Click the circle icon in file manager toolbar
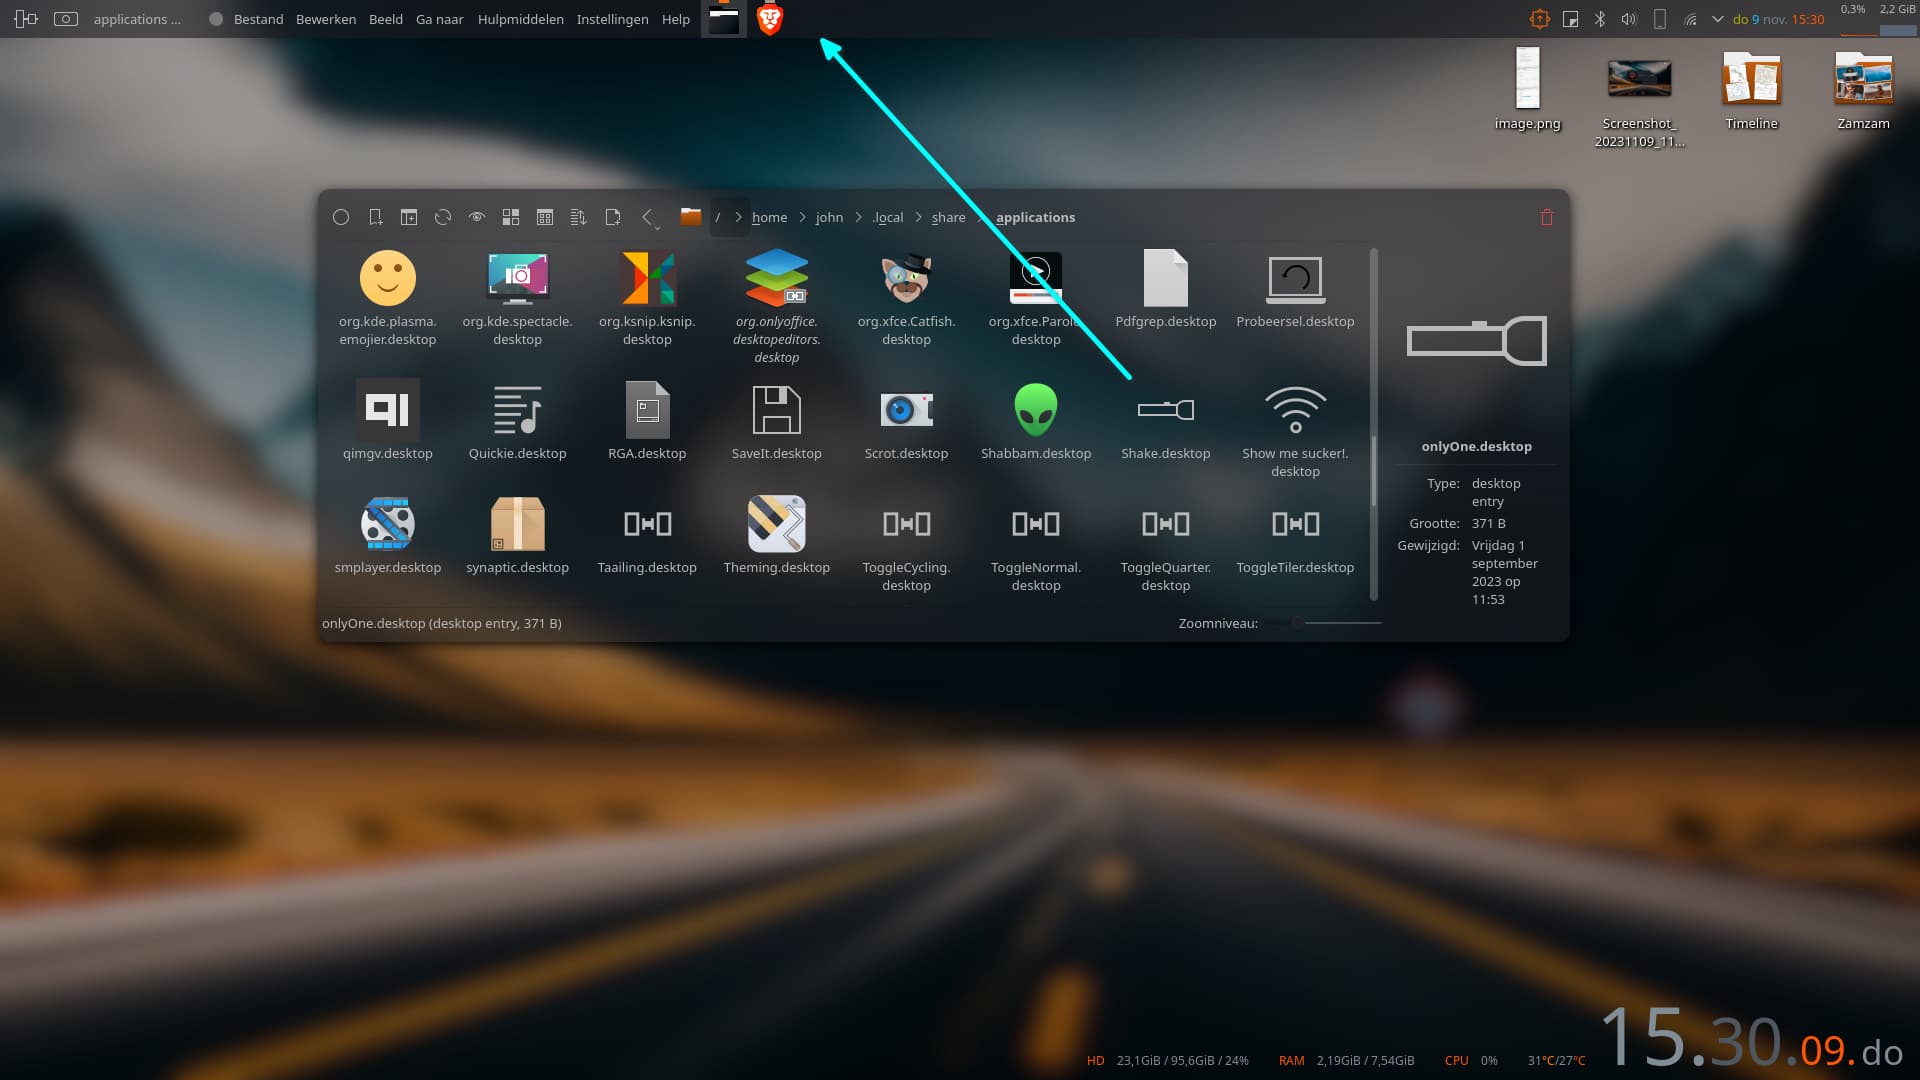Image resolution: width=1920 pixels, height=1080 pixels. 341,217
